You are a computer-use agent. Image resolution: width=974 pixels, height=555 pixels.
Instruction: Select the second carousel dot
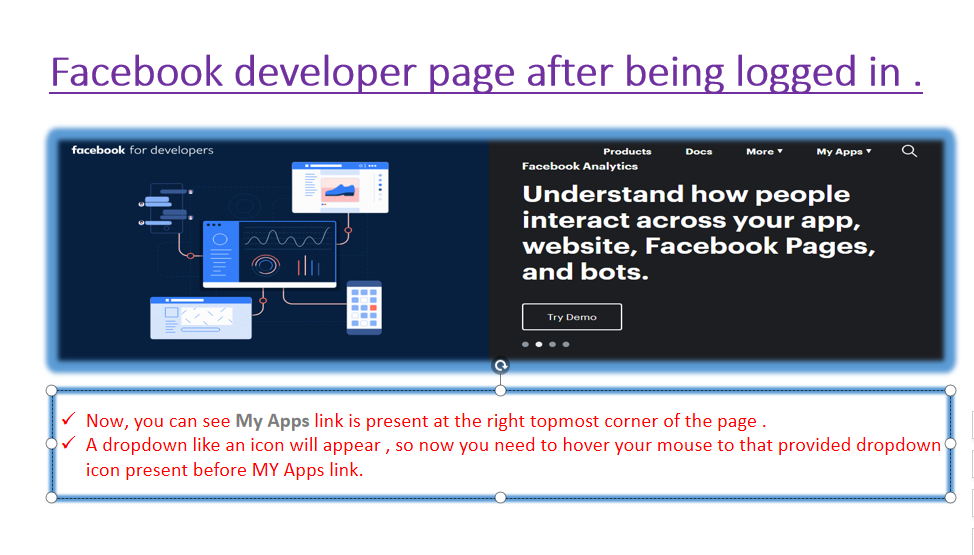(x=539, y=344)
